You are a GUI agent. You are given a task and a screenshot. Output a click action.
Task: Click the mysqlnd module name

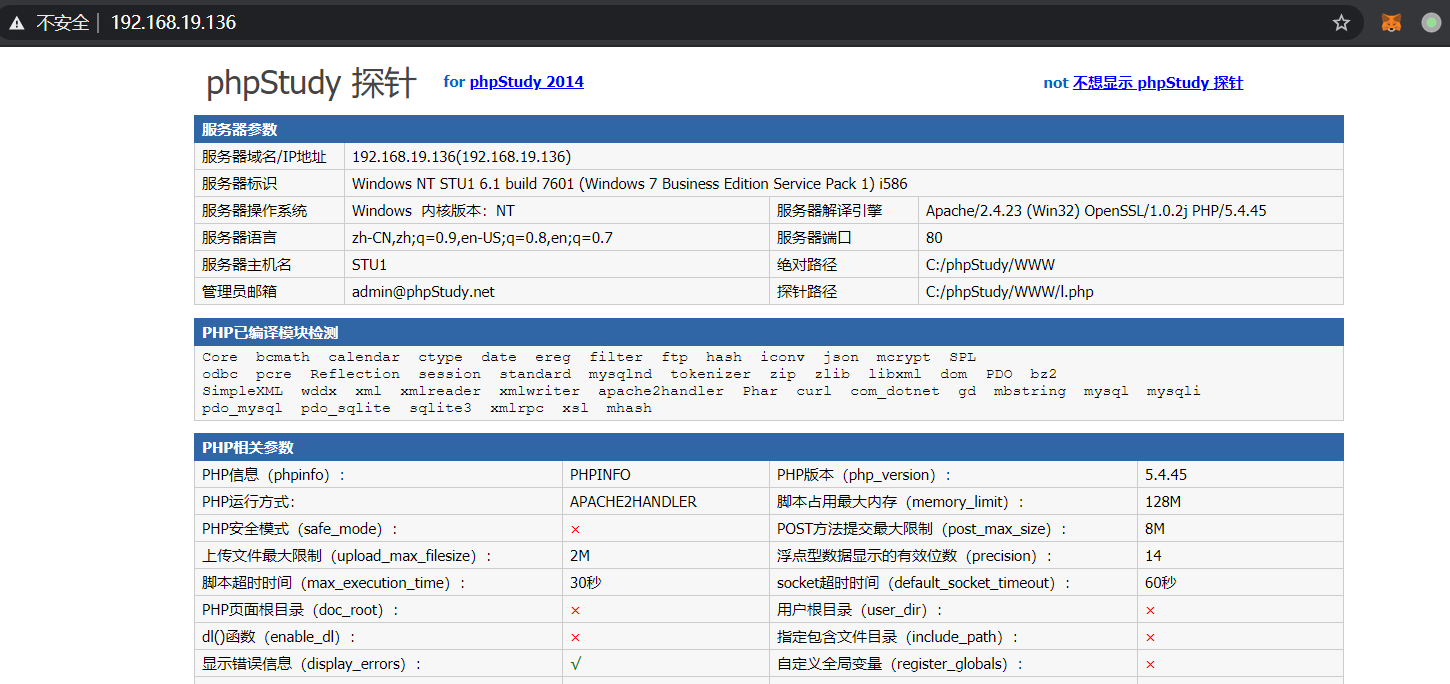[620, 374]
